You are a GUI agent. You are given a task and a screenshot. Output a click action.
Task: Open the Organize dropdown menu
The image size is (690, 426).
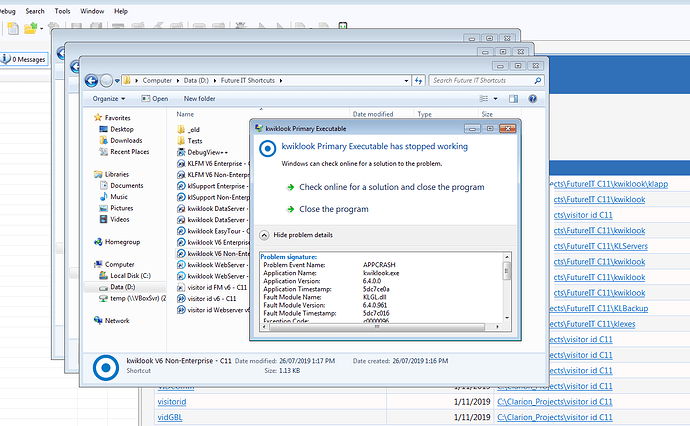coord(109,99)
